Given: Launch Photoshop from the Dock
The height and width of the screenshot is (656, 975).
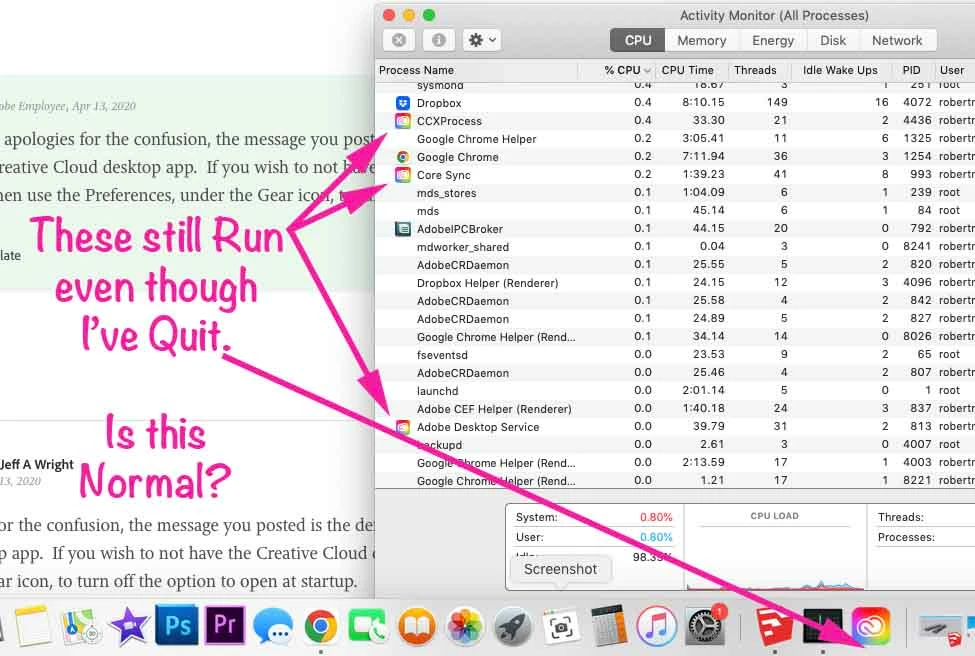Looking at the screenshot, I should (177, 625).
